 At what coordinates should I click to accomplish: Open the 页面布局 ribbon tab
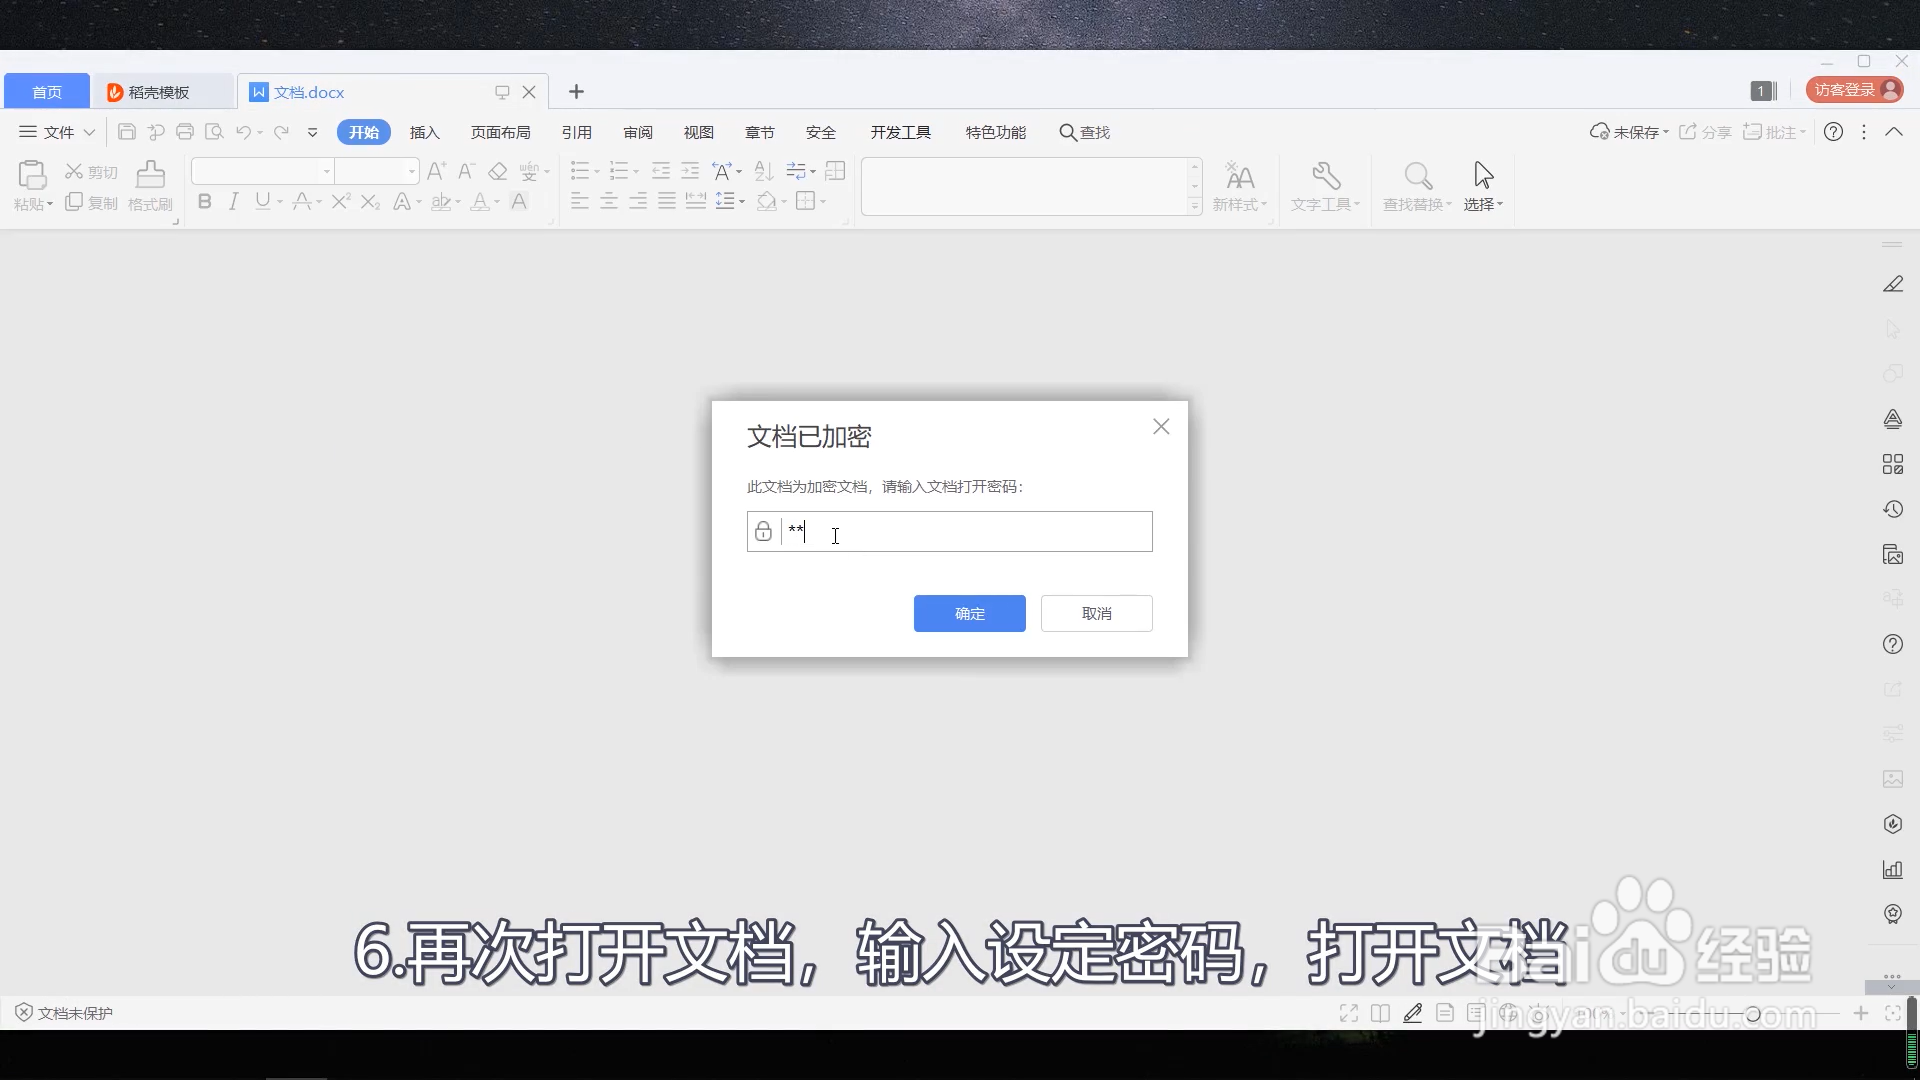[x=500, y=132]
